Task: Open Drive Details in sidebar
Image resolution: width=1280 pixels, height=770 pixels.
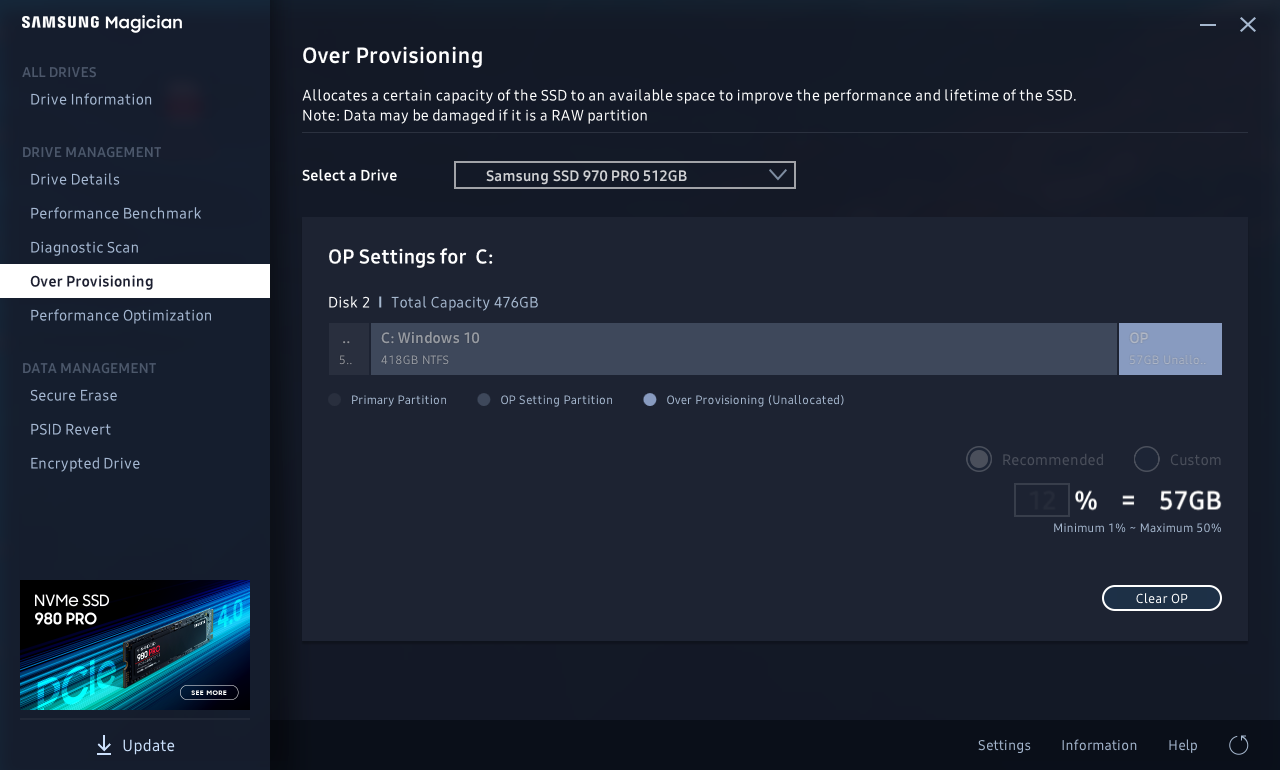Action: tap(75, 179)
